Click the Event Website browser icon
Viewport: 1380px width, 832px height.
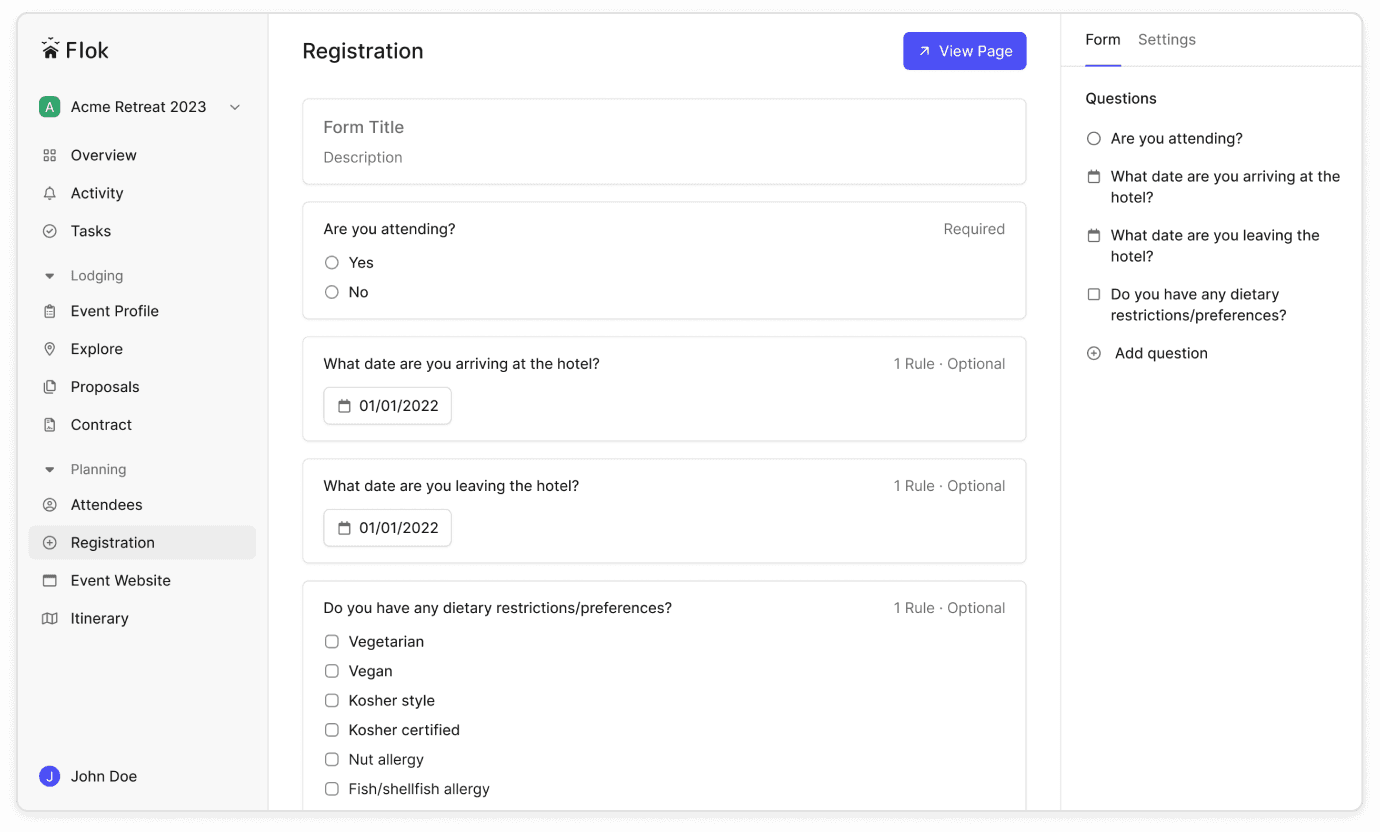(x=50, y=581)
